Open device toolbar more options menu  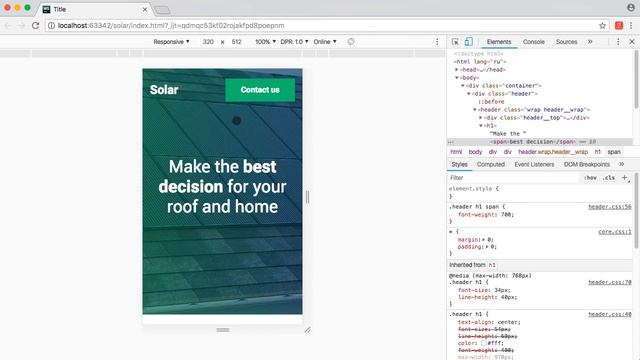point(437,42)
